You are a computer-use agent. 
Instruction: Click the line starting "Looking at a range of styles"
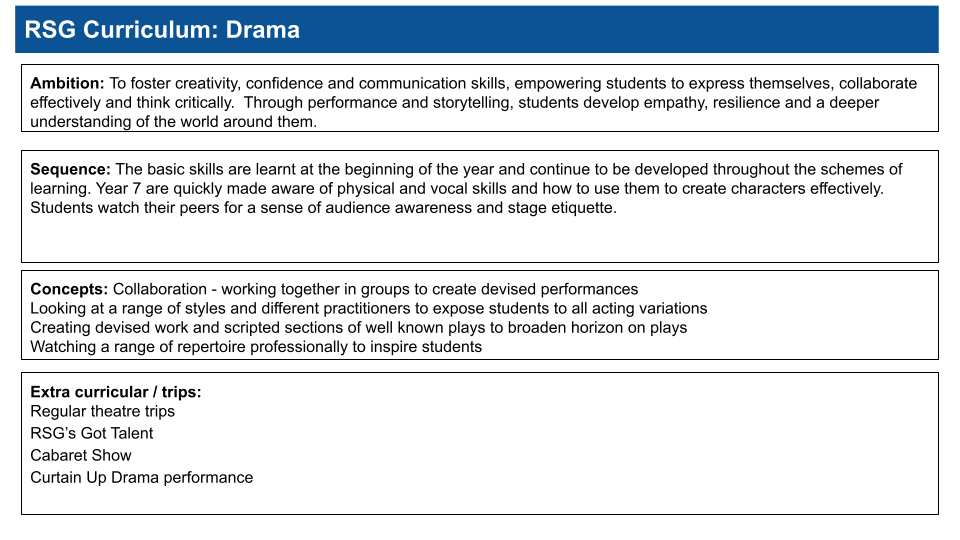368,308
